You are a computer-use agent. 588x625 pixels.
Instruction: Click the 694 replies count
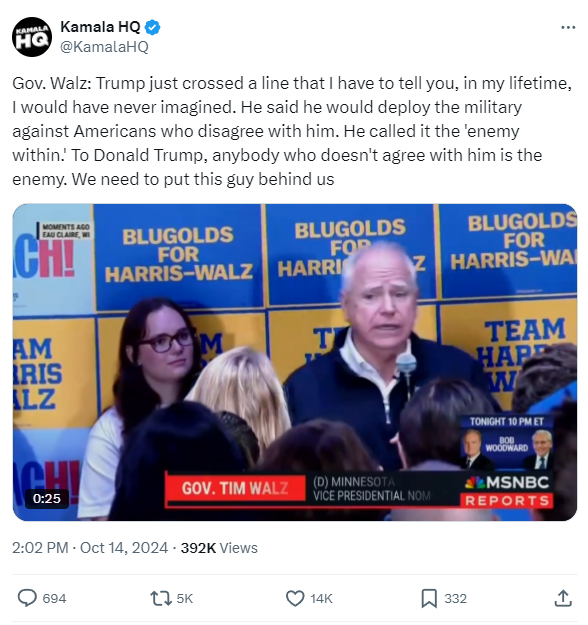(54, 598)
